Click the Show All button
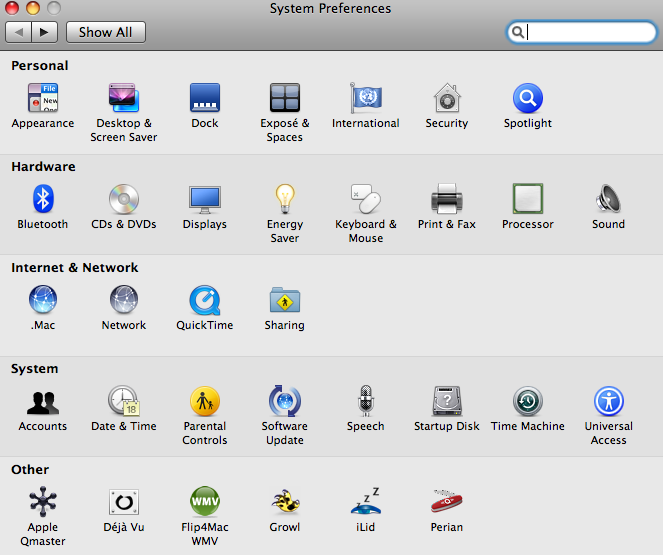 (x=106, y=32)
